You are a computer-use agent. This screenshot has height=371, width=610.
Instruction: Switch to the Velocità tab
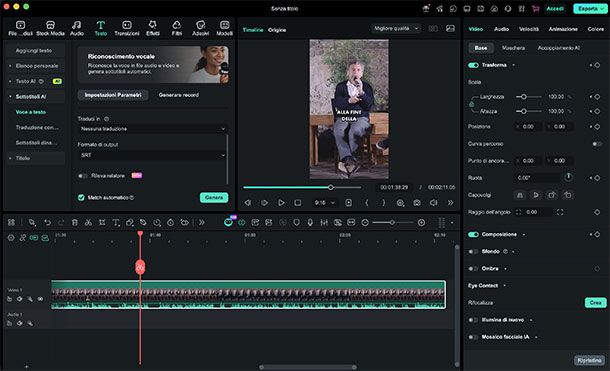click(x=529, y=29)
